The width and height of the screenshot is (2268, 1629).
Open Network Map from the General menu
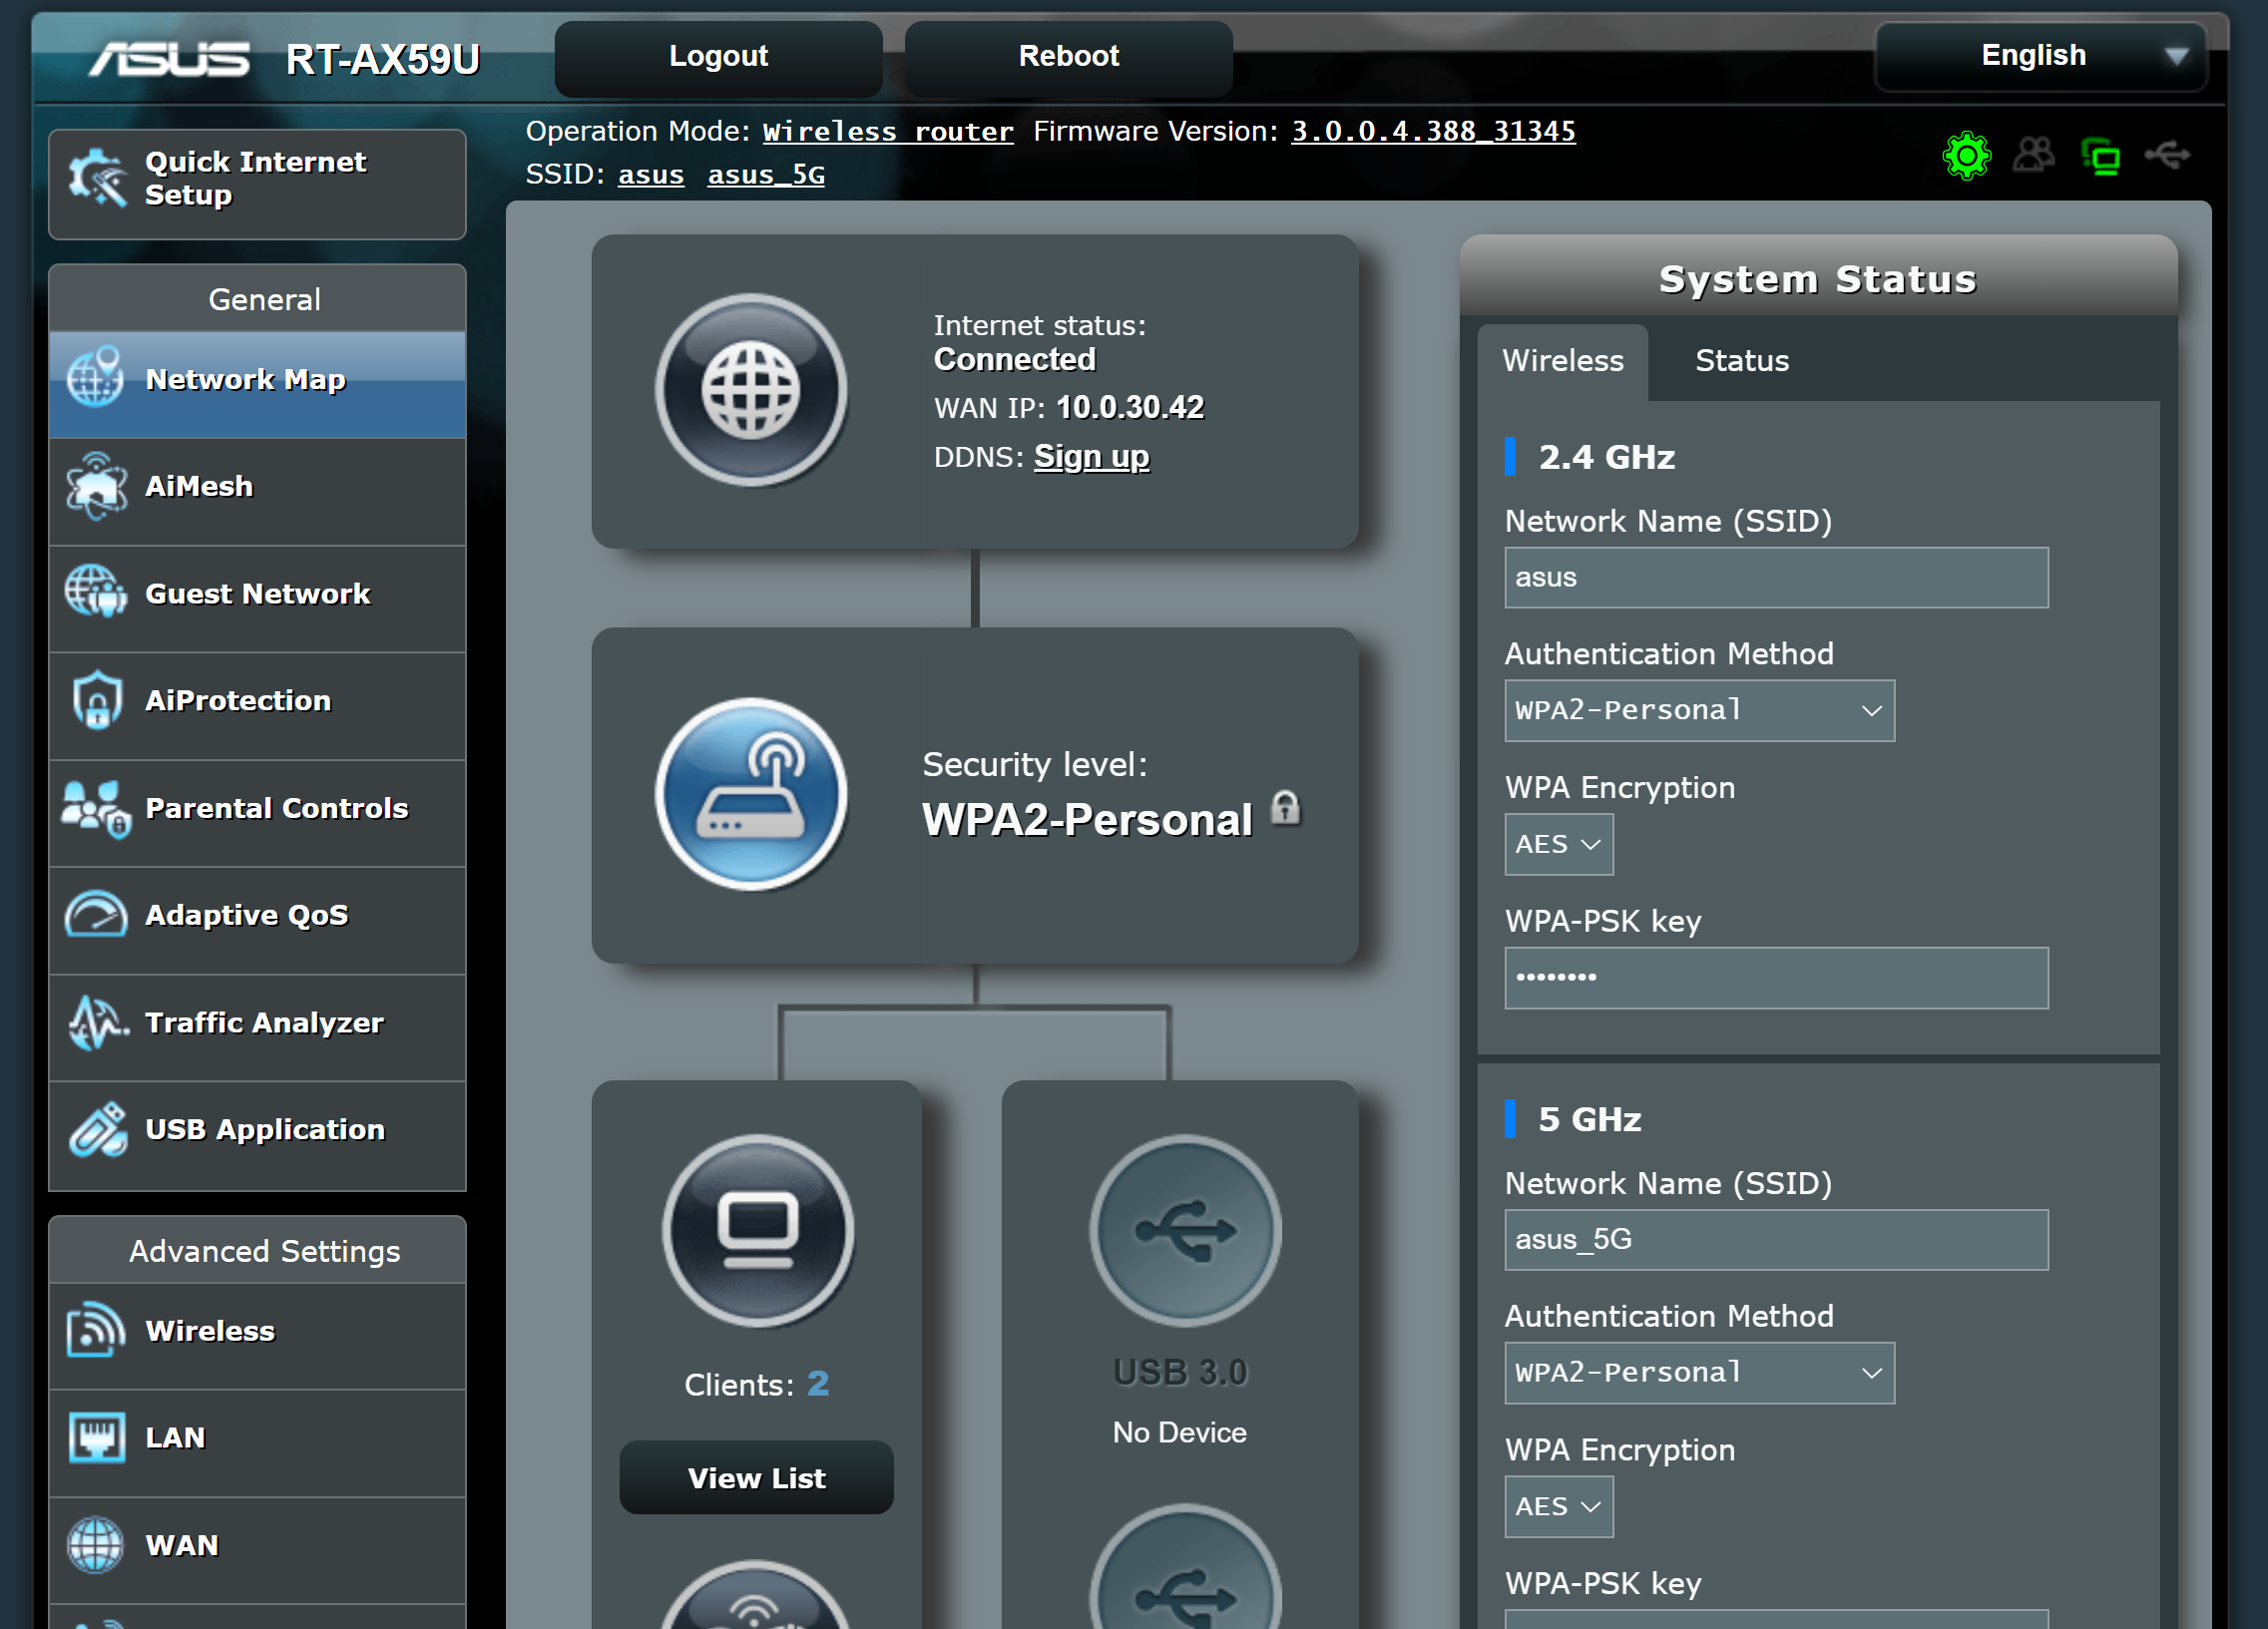pyautogui.click(x=257, y=384)
